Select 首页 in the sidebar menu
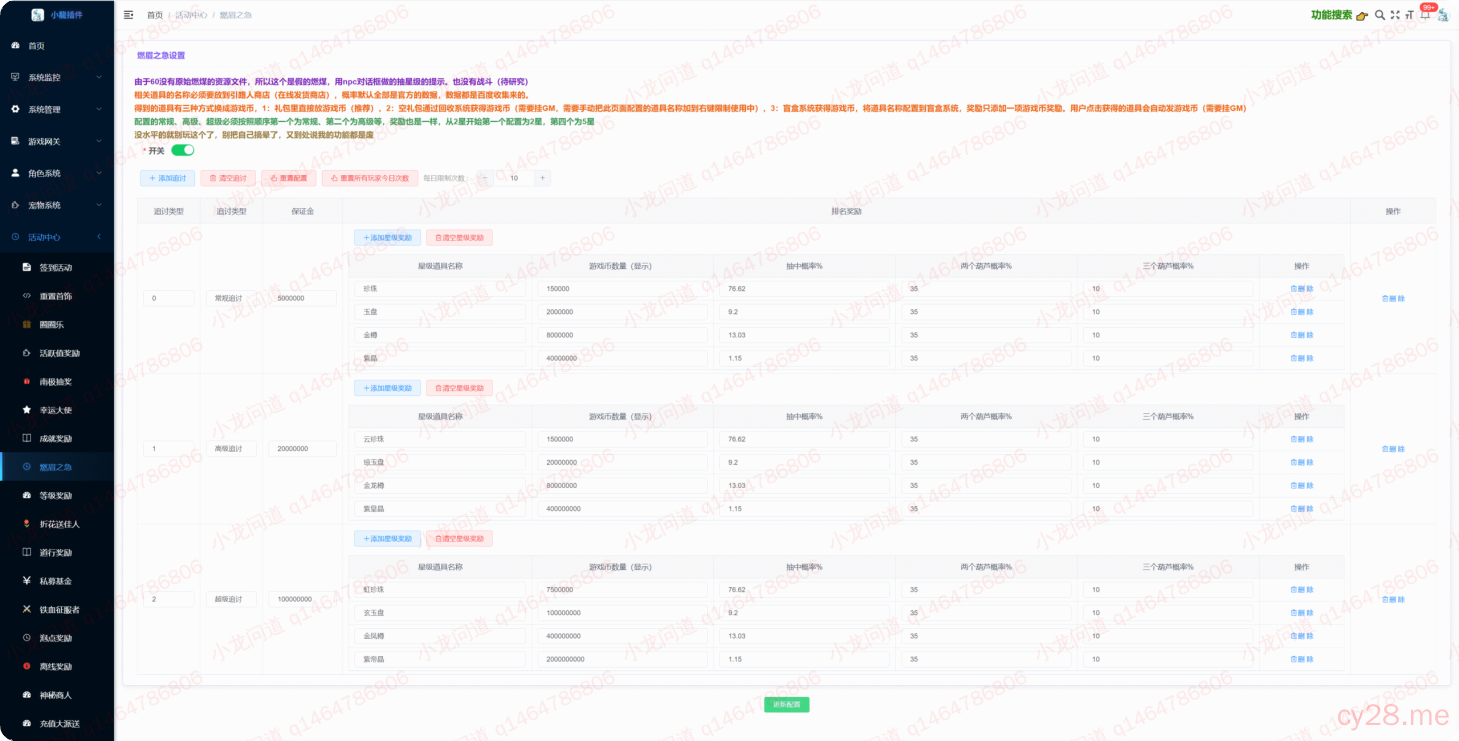The image size is (1459, 741). point(36,46)
